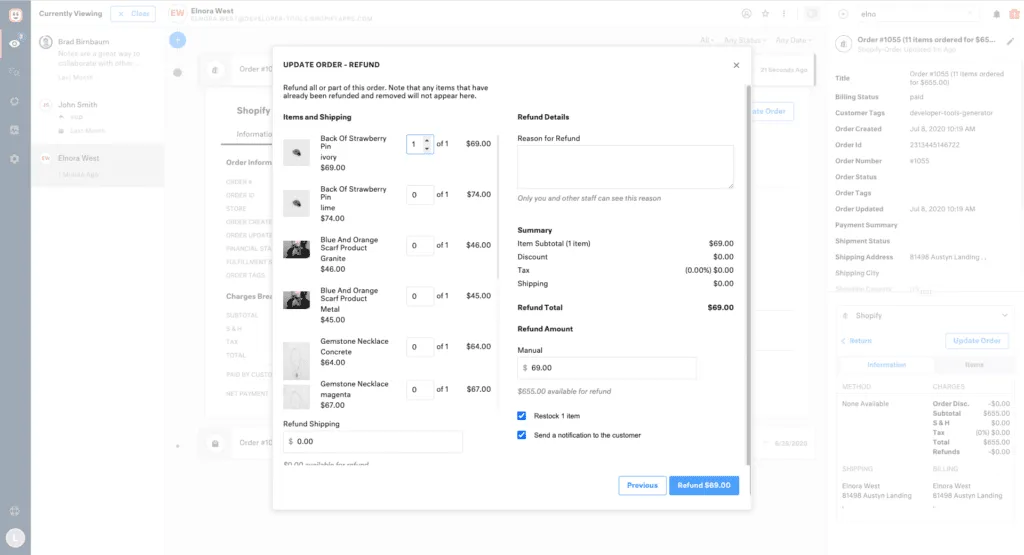Expand the All filter dropdown
The image size is (1024, 555).
tap(707, 41)
